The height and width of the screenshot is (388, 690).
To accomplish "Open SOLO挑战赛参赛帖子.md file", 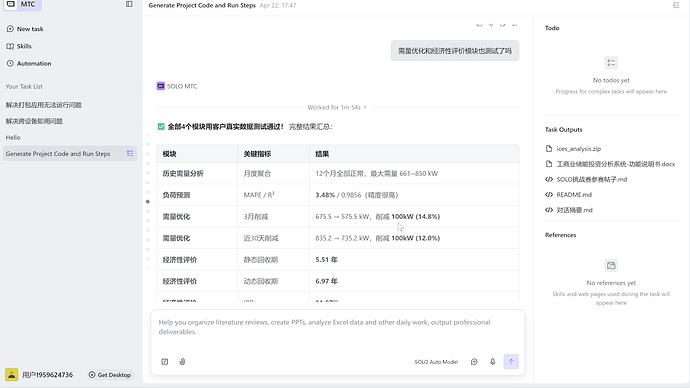I will point(591,179).
